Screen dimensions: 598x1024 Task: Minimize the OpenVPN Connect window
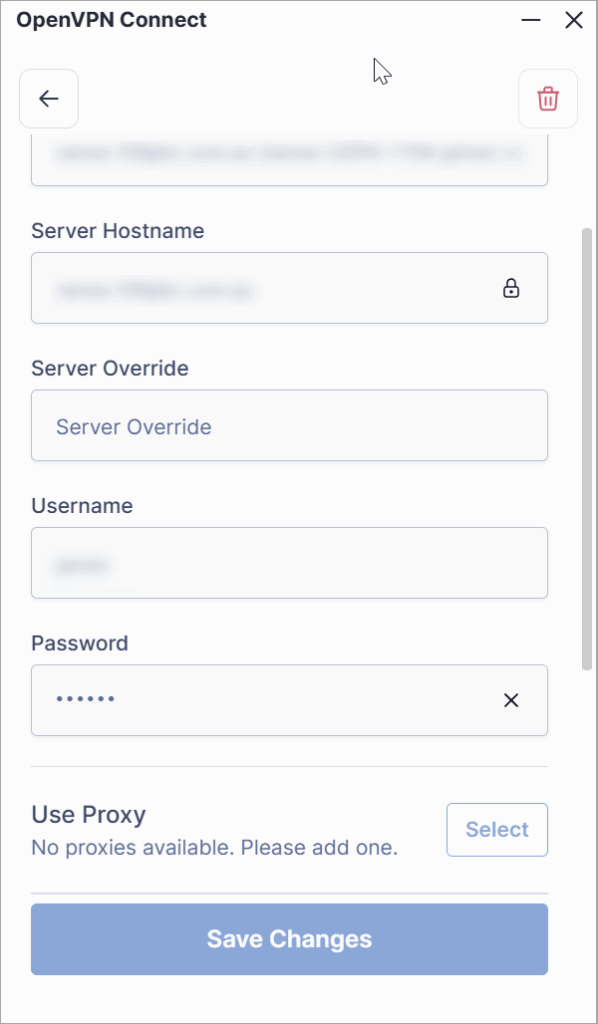click(531, 20)
